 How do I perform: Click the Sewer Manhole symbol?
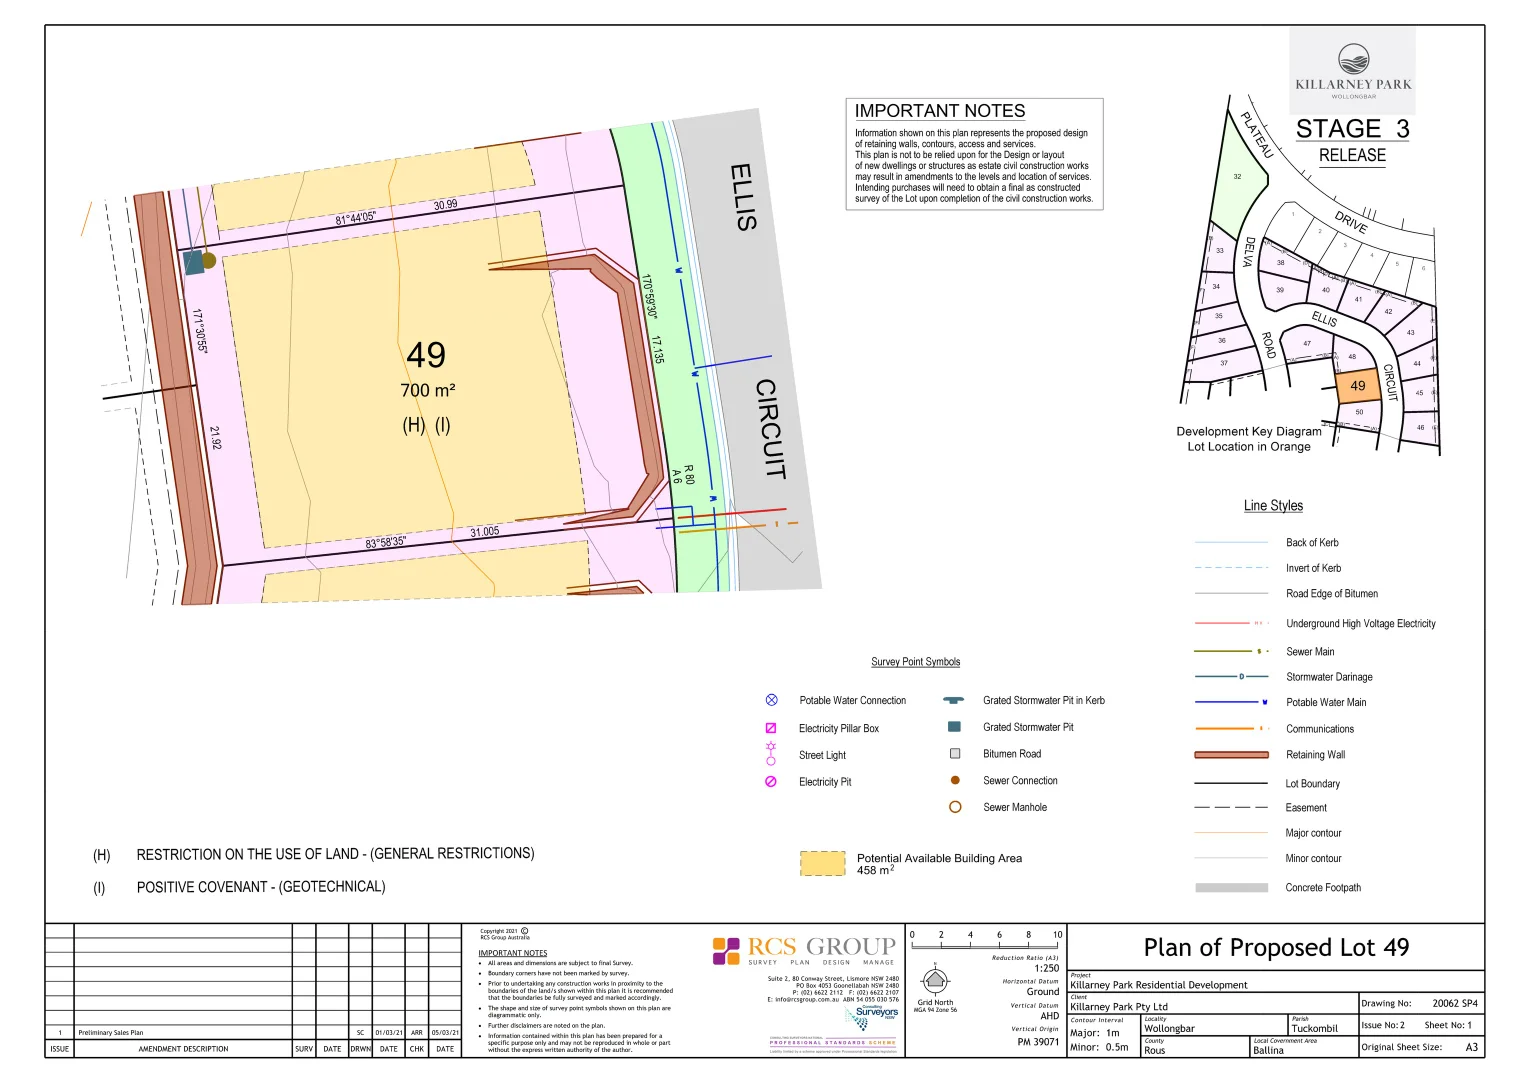(x=956, y=807)
